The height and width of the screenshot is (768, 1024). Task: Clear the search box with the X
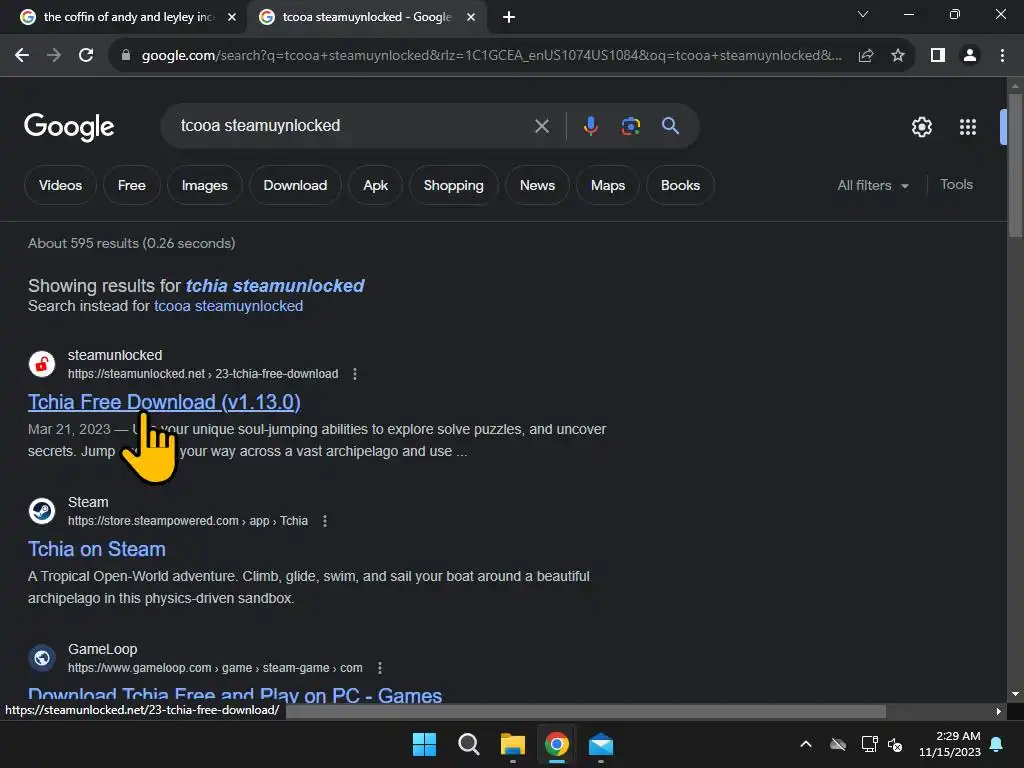point(542,126)
